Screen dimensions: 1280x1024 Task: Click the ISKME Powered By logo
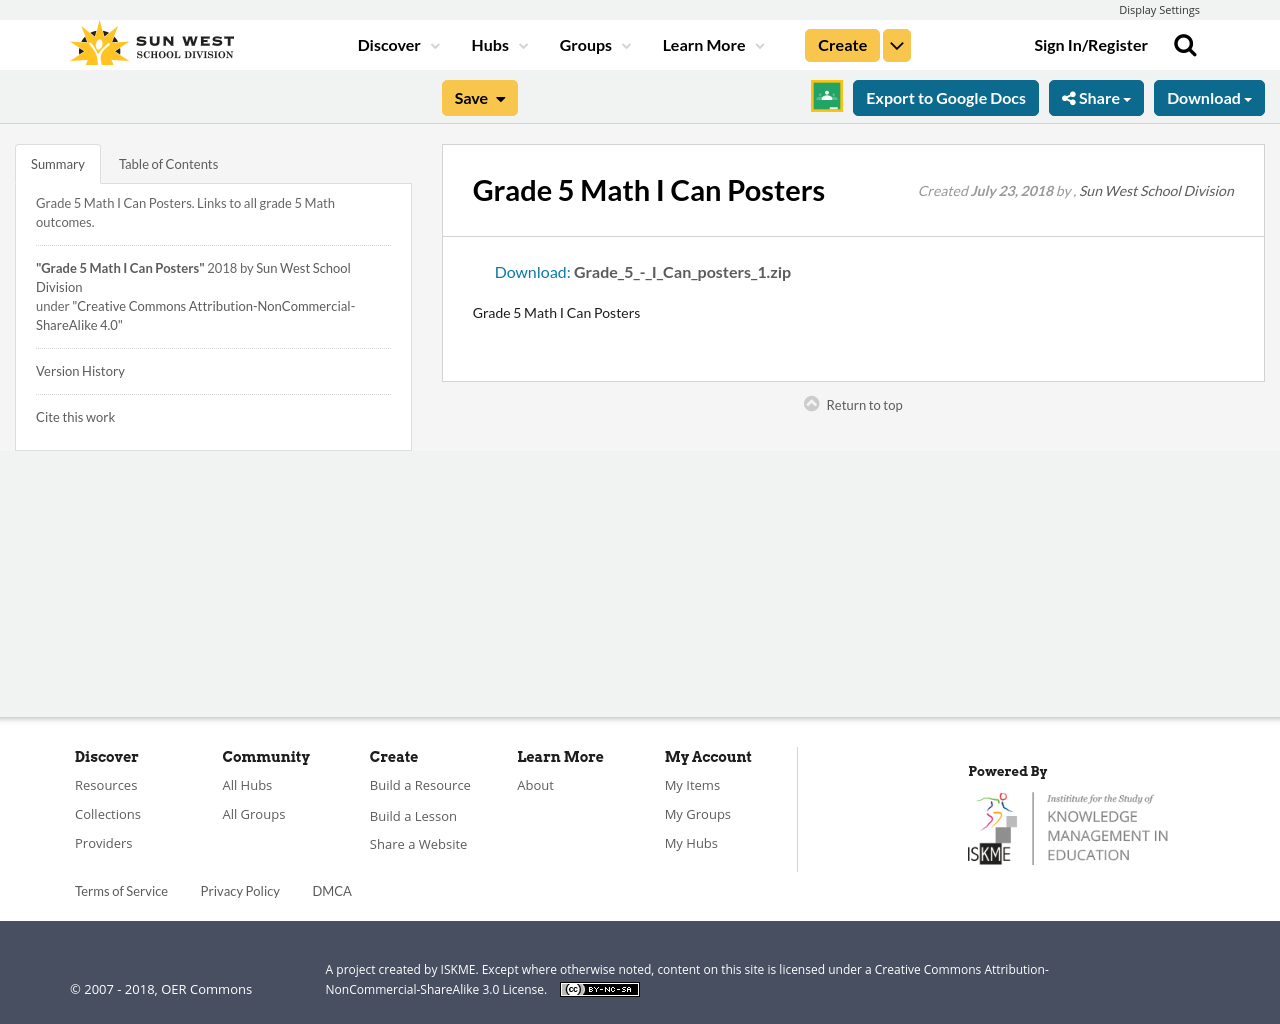pos(1068,826)
